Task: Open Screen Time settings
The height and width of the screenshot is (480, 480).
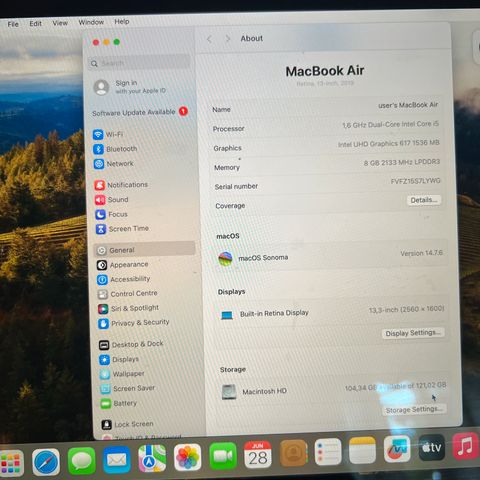Action: click(x=122, y=229)
